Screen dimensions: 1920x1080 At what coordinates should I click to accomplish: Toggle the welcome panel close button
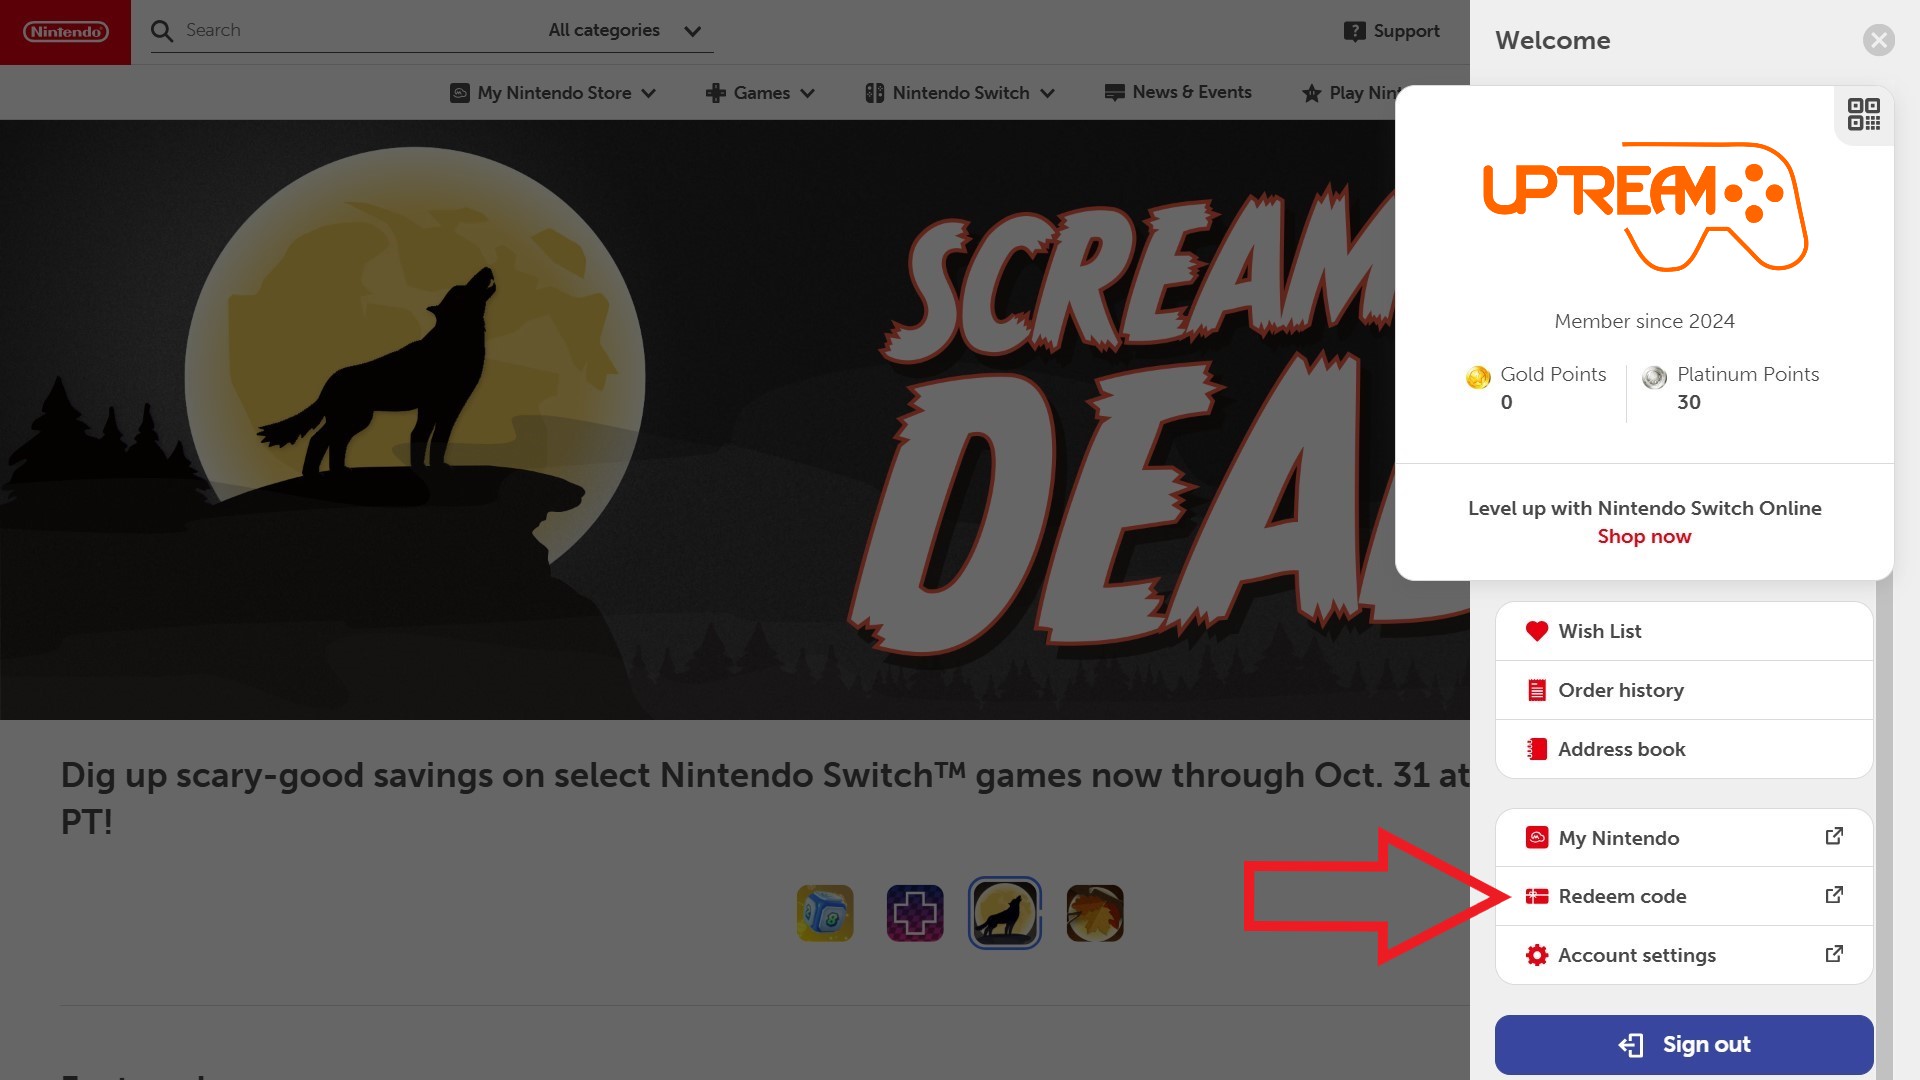[1879, 40]
